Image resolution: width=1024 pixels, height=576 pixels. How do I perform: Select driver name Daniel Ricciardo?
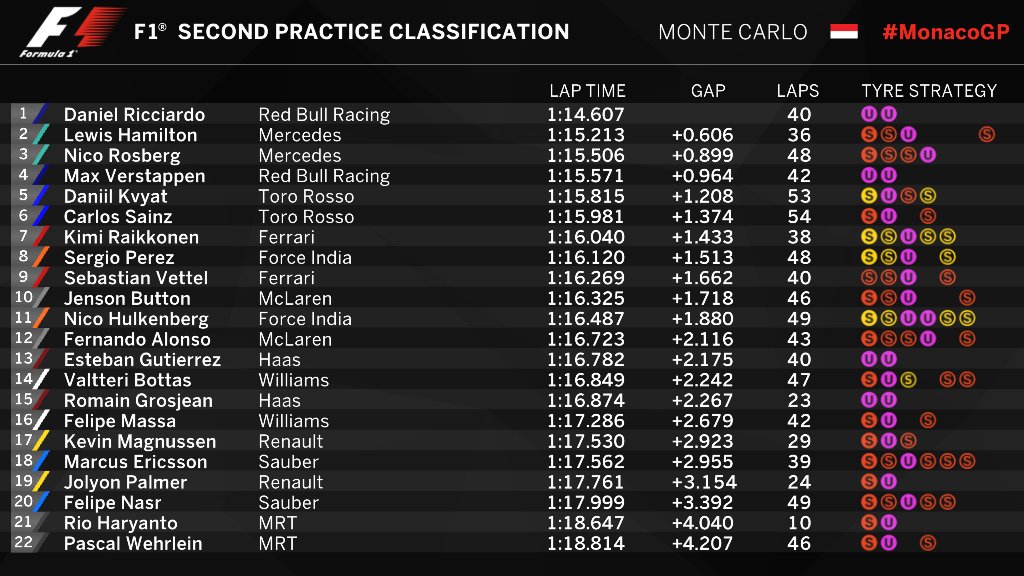click(135, 115)
